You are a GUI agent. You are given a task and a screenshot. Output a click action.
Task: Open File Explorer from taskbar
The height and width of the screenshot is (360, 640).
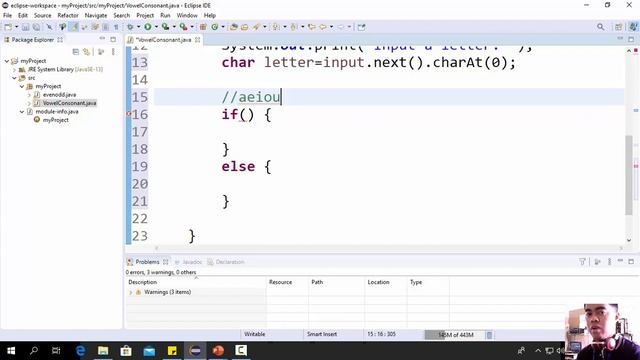[103, 350]
